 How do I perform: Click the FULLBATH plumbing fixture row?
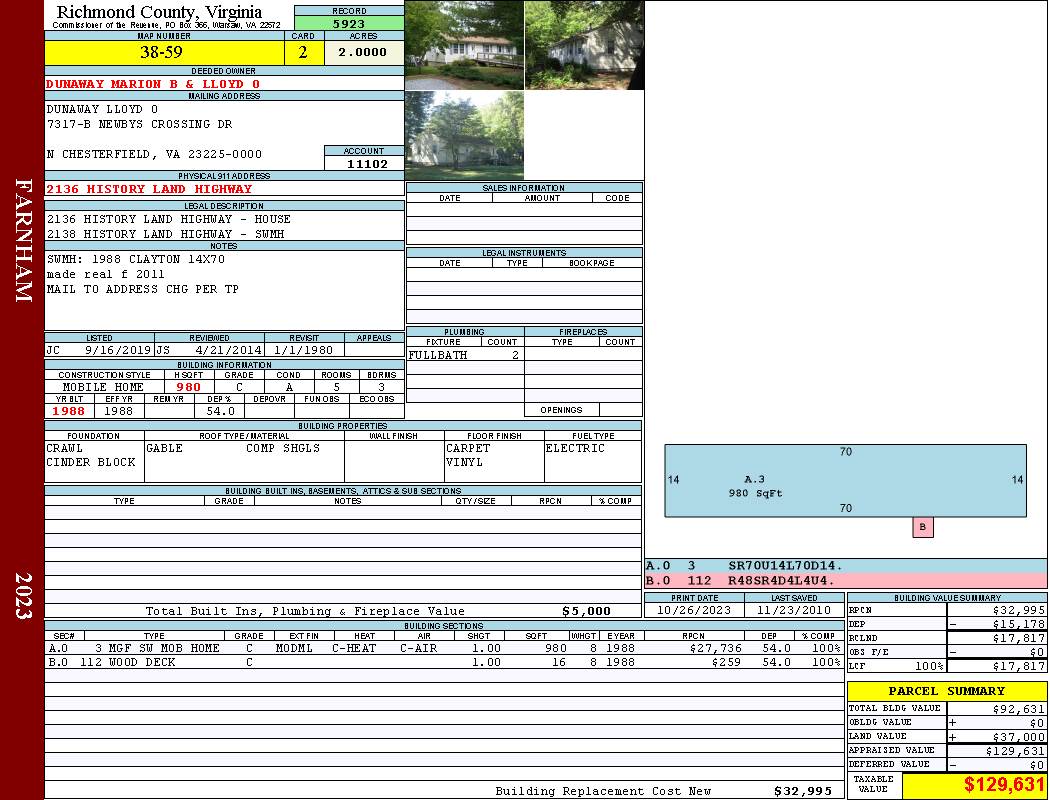click(464, 355)
